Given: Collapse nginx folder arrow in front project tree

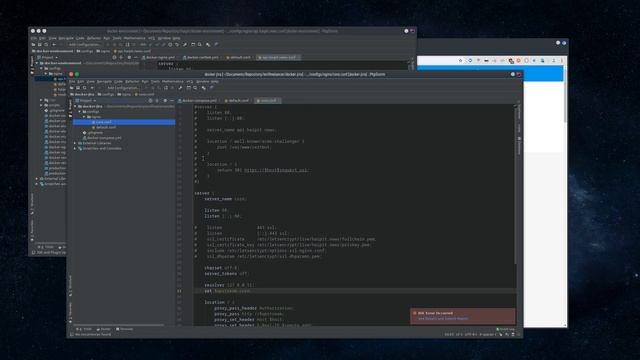Looking at the screenshot, I should click(84, 117).
